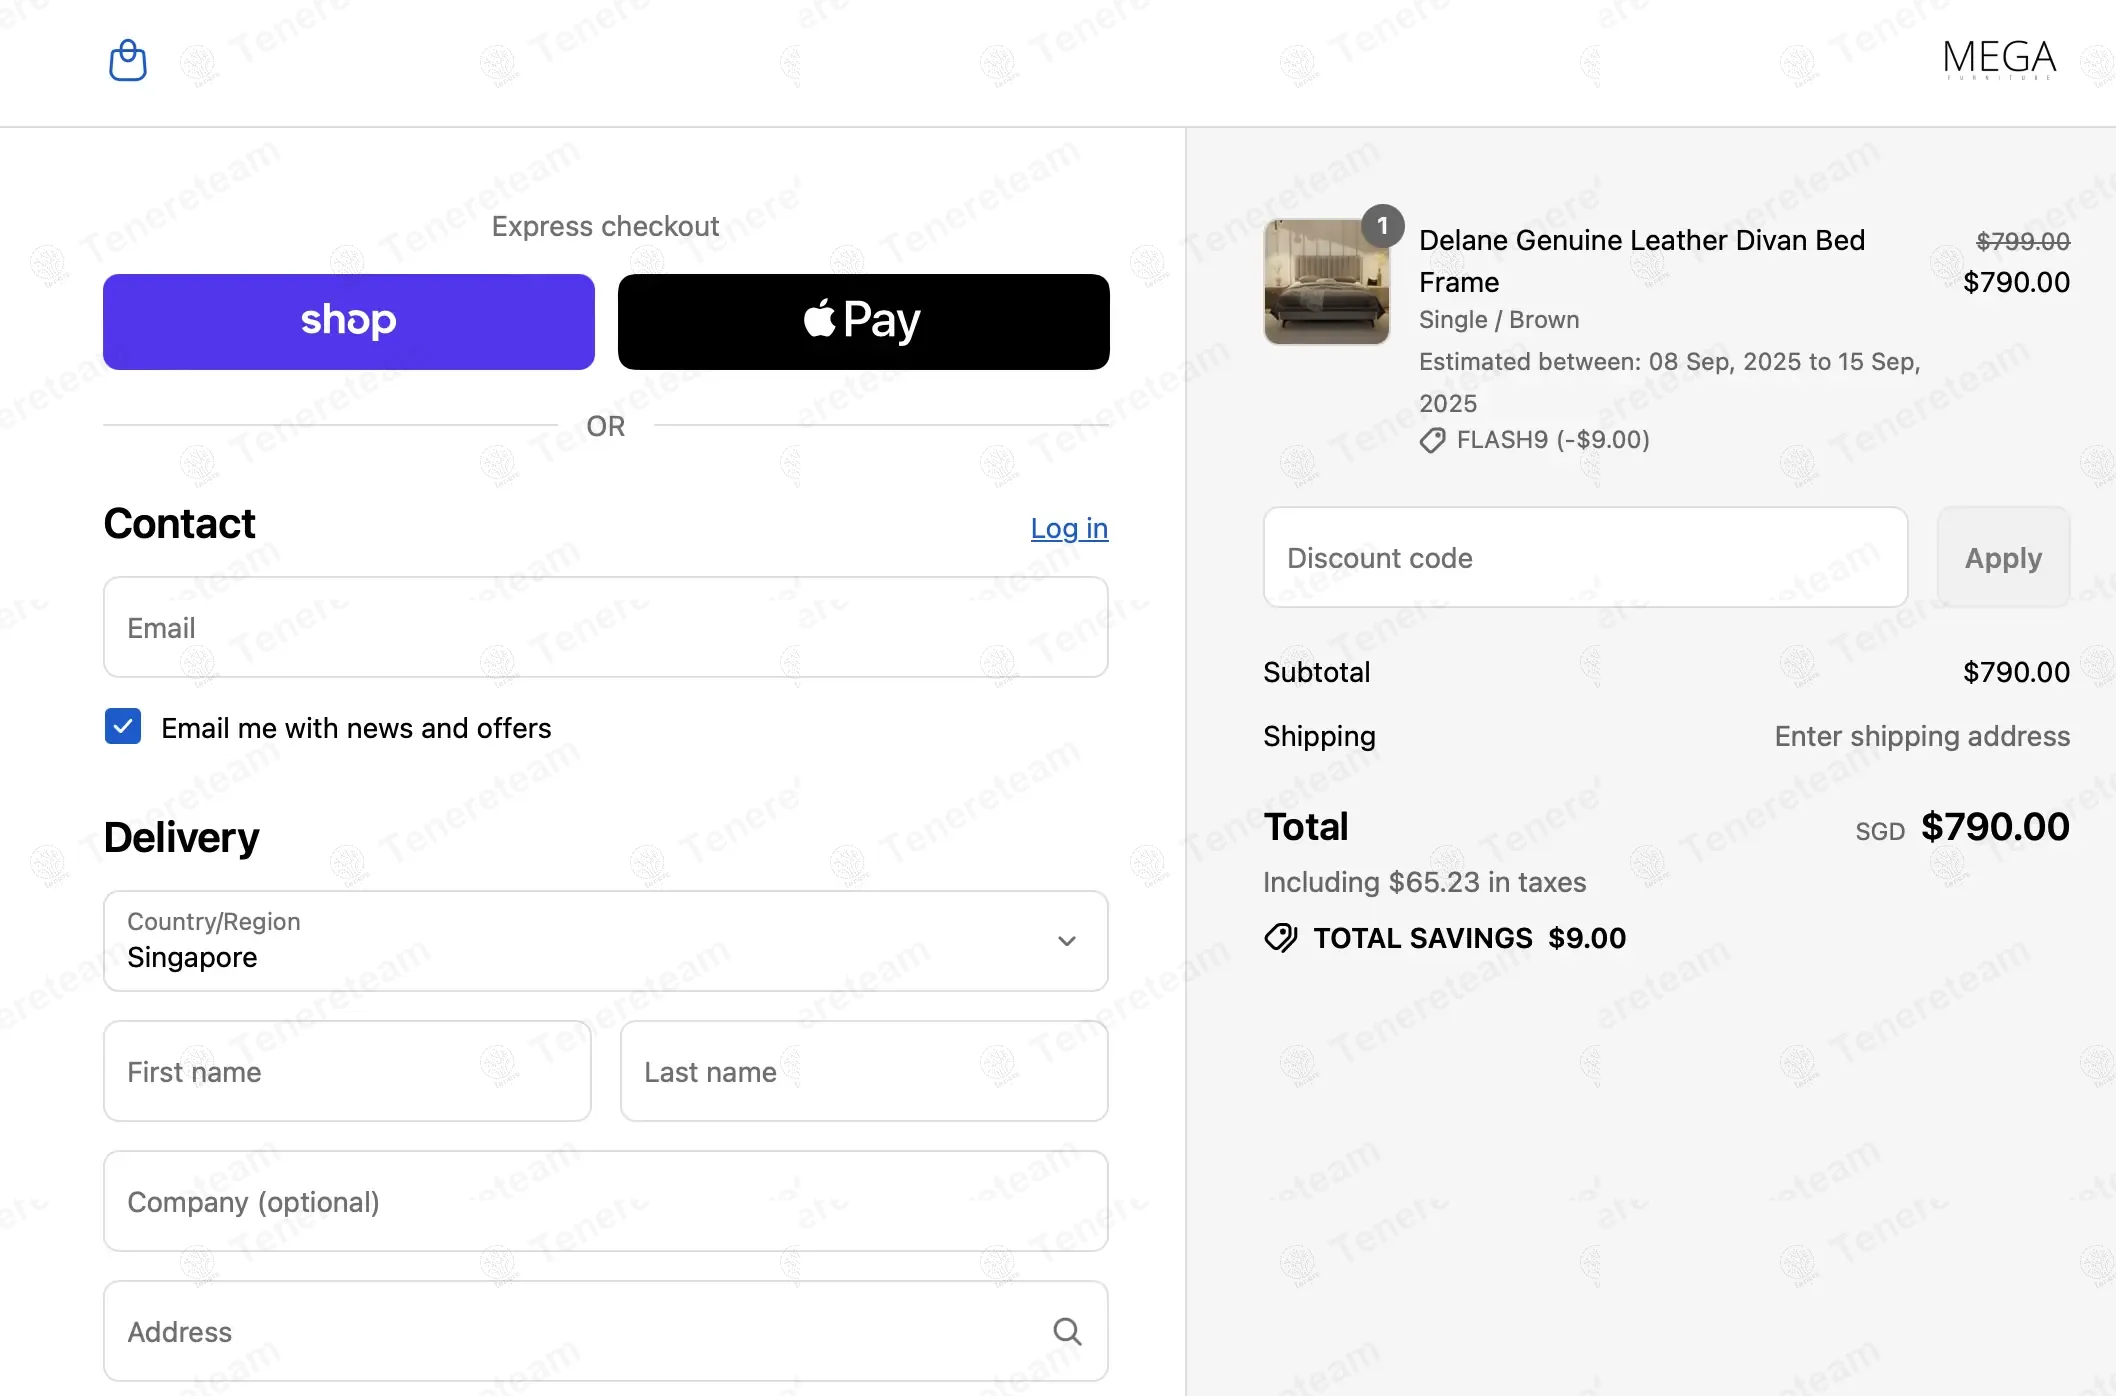Click the MEGA Furniture logo

(x=1999, y=59)
